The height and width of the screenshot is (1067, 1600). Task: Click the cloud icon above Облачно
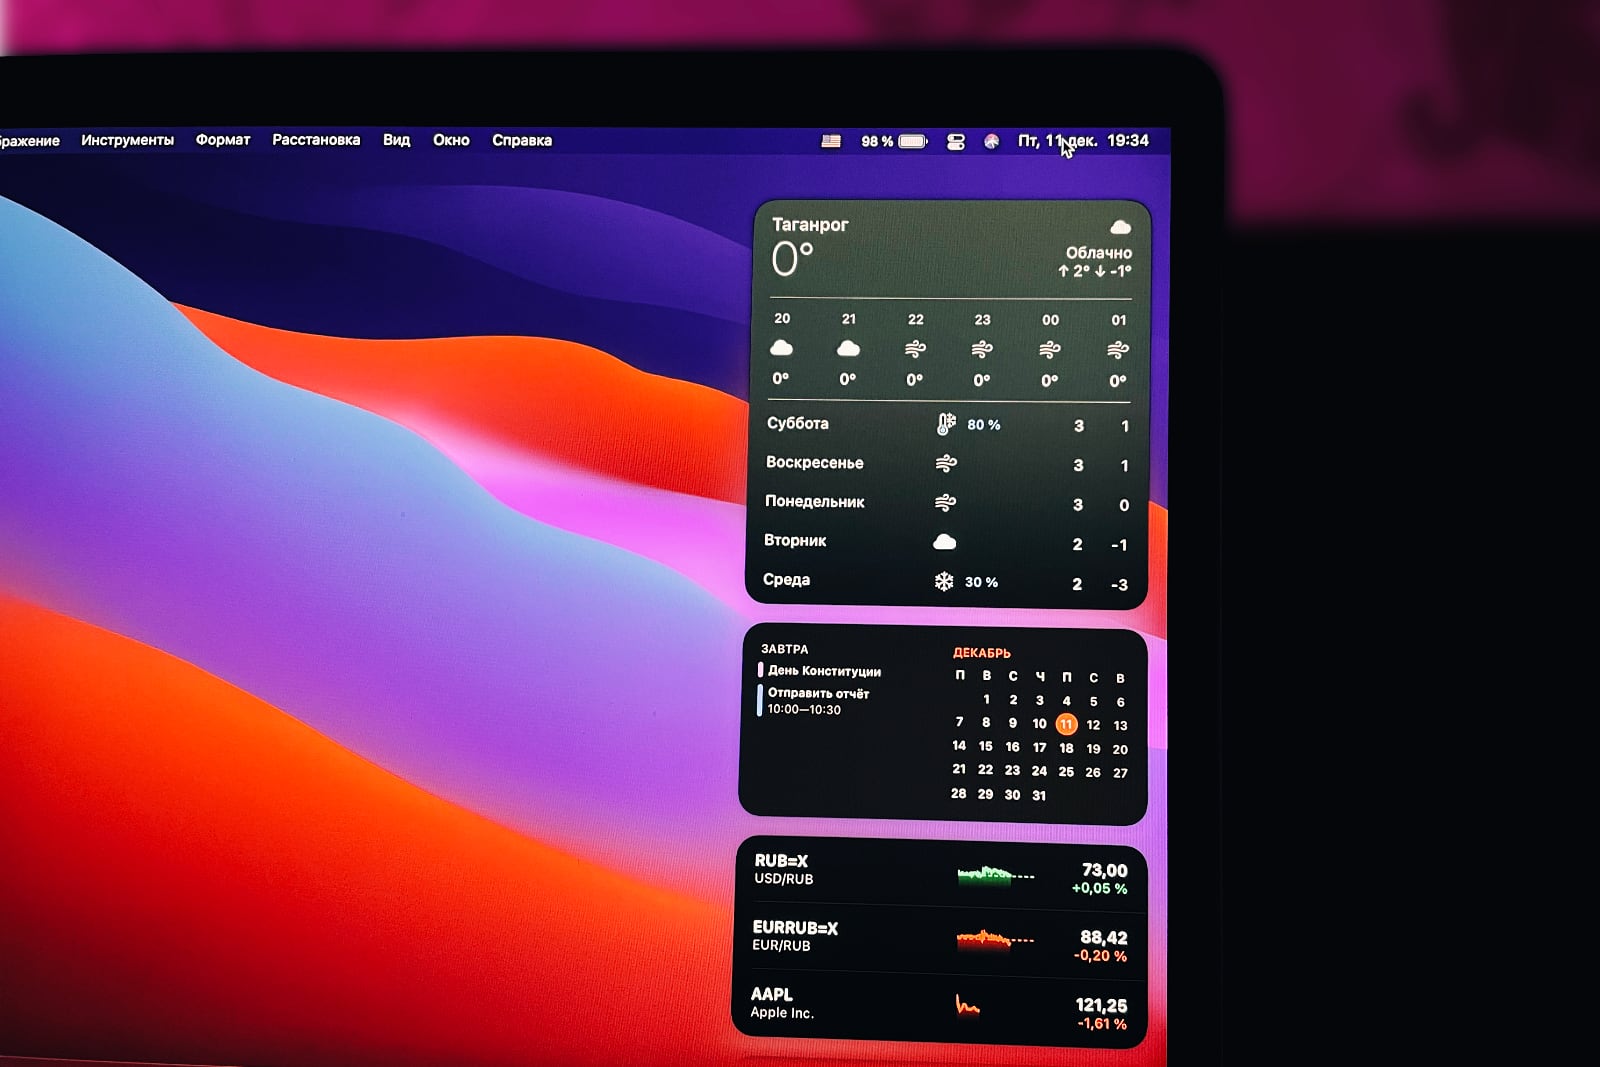tap(1120, 228)
